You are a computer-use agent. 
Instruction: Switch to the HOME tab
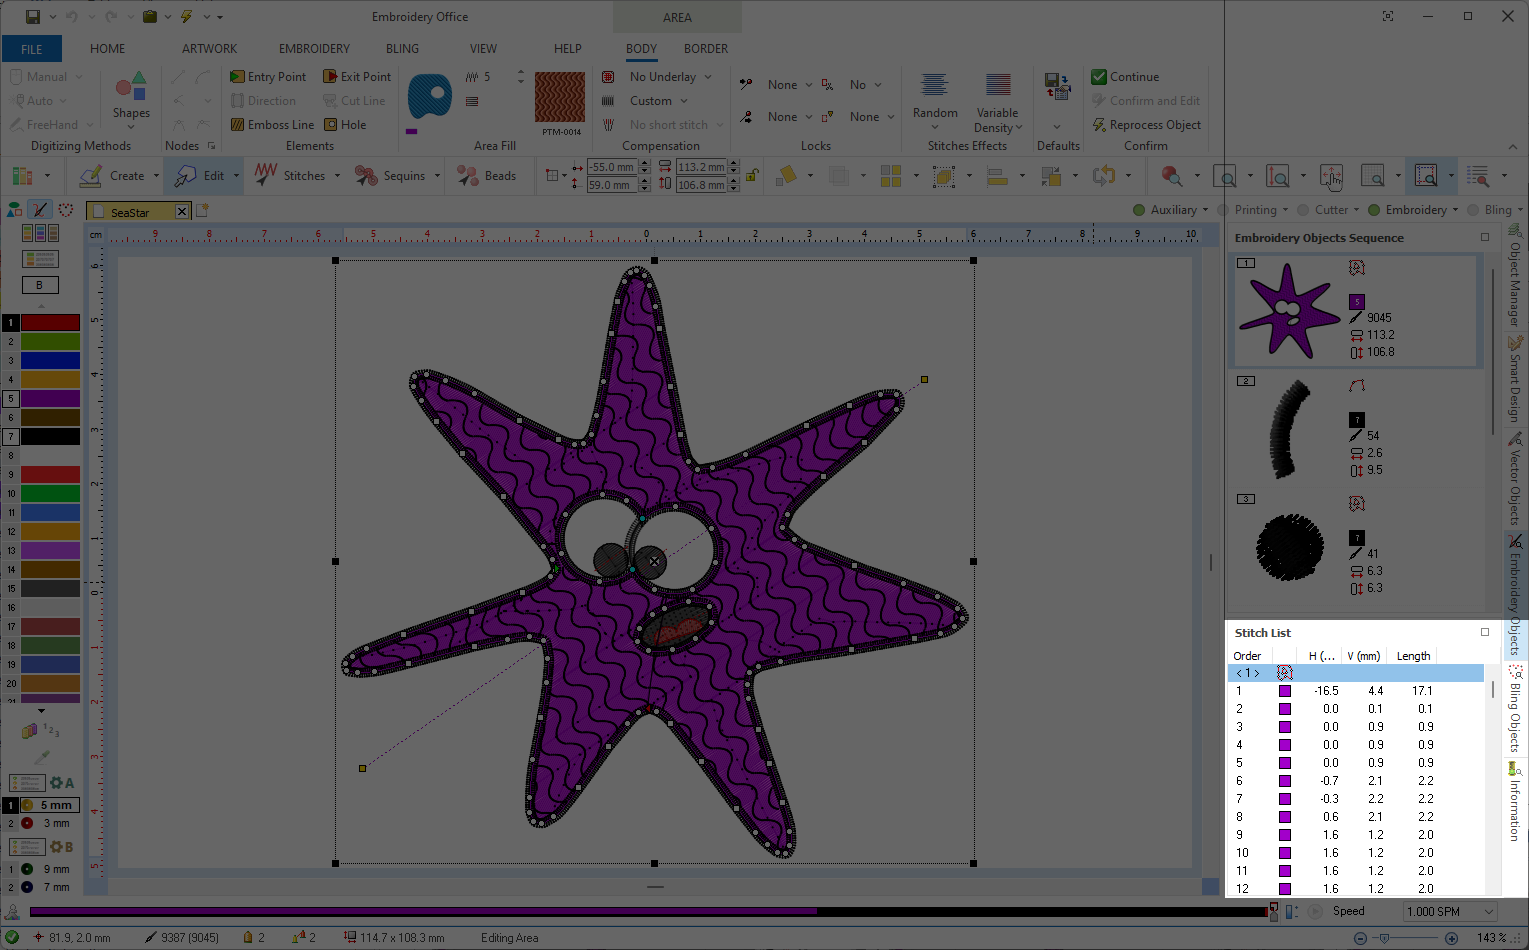(x=108, y=49)
